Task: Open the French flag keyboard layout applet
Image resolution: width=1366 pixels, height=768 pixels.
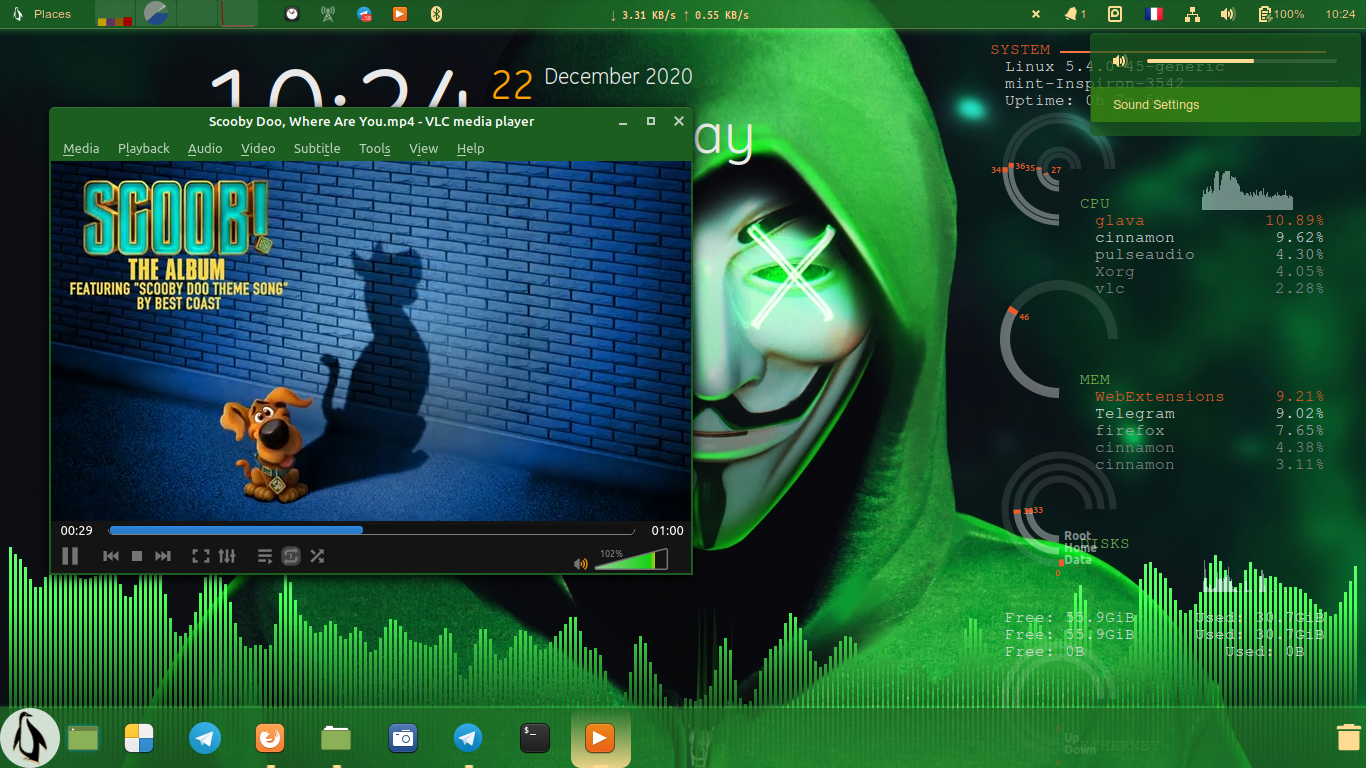Action: click(x=1154, y=14)
